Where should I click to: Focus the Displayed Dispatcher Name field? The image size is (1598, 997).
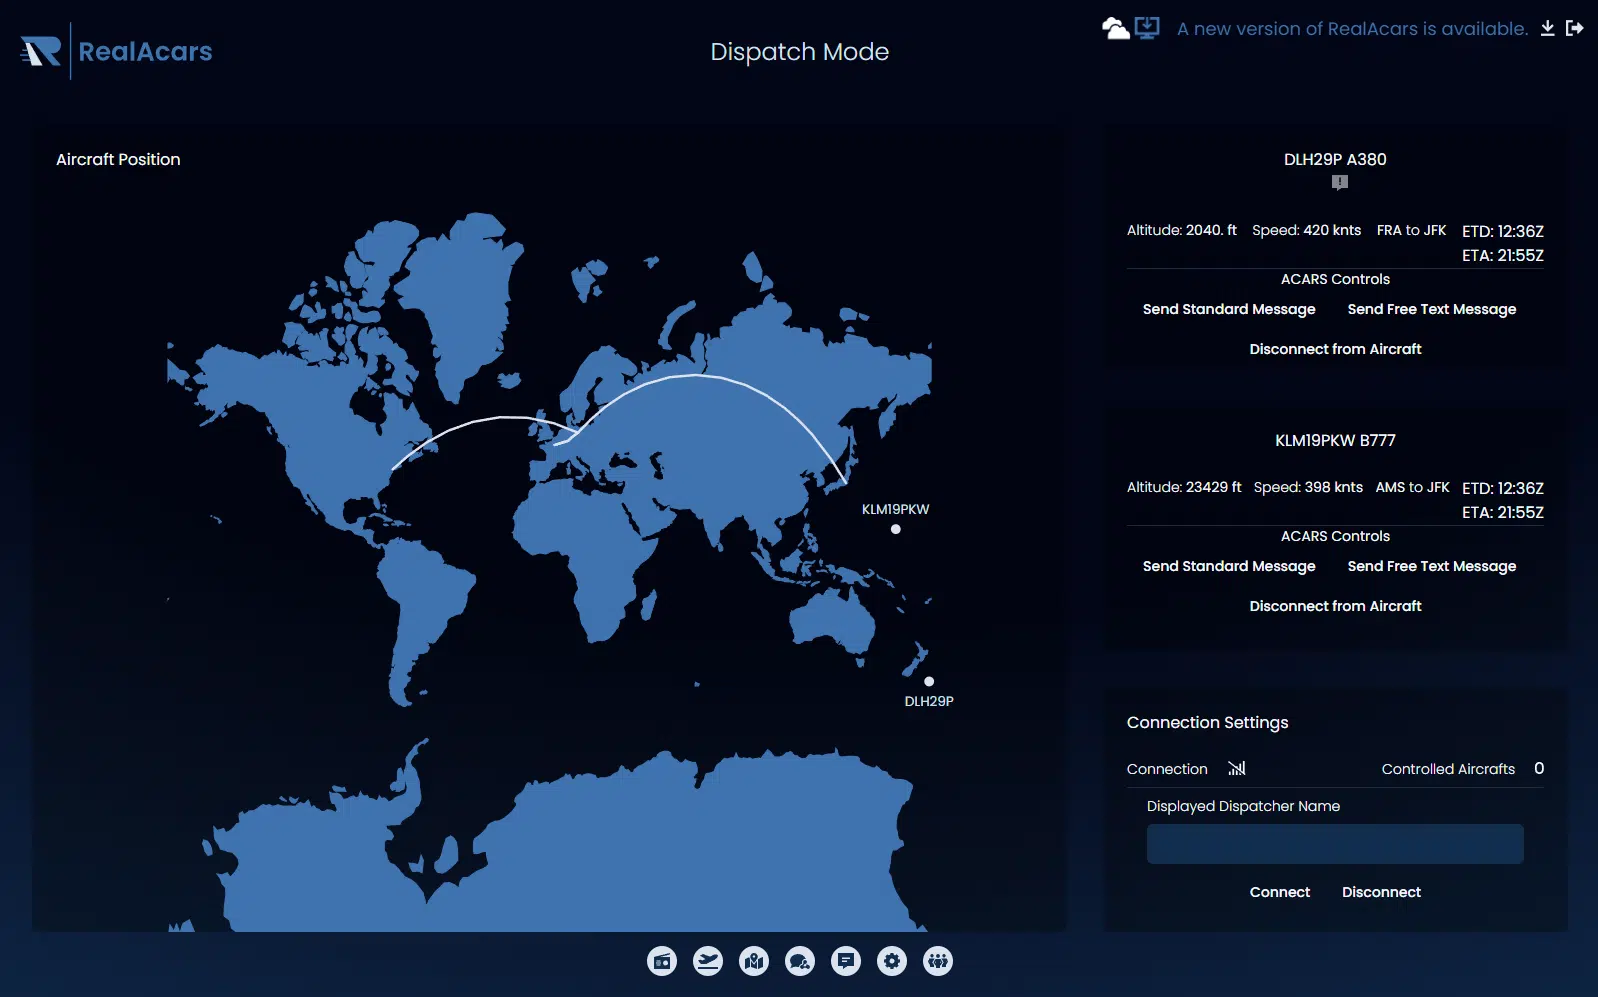(x=1335, y=844)
